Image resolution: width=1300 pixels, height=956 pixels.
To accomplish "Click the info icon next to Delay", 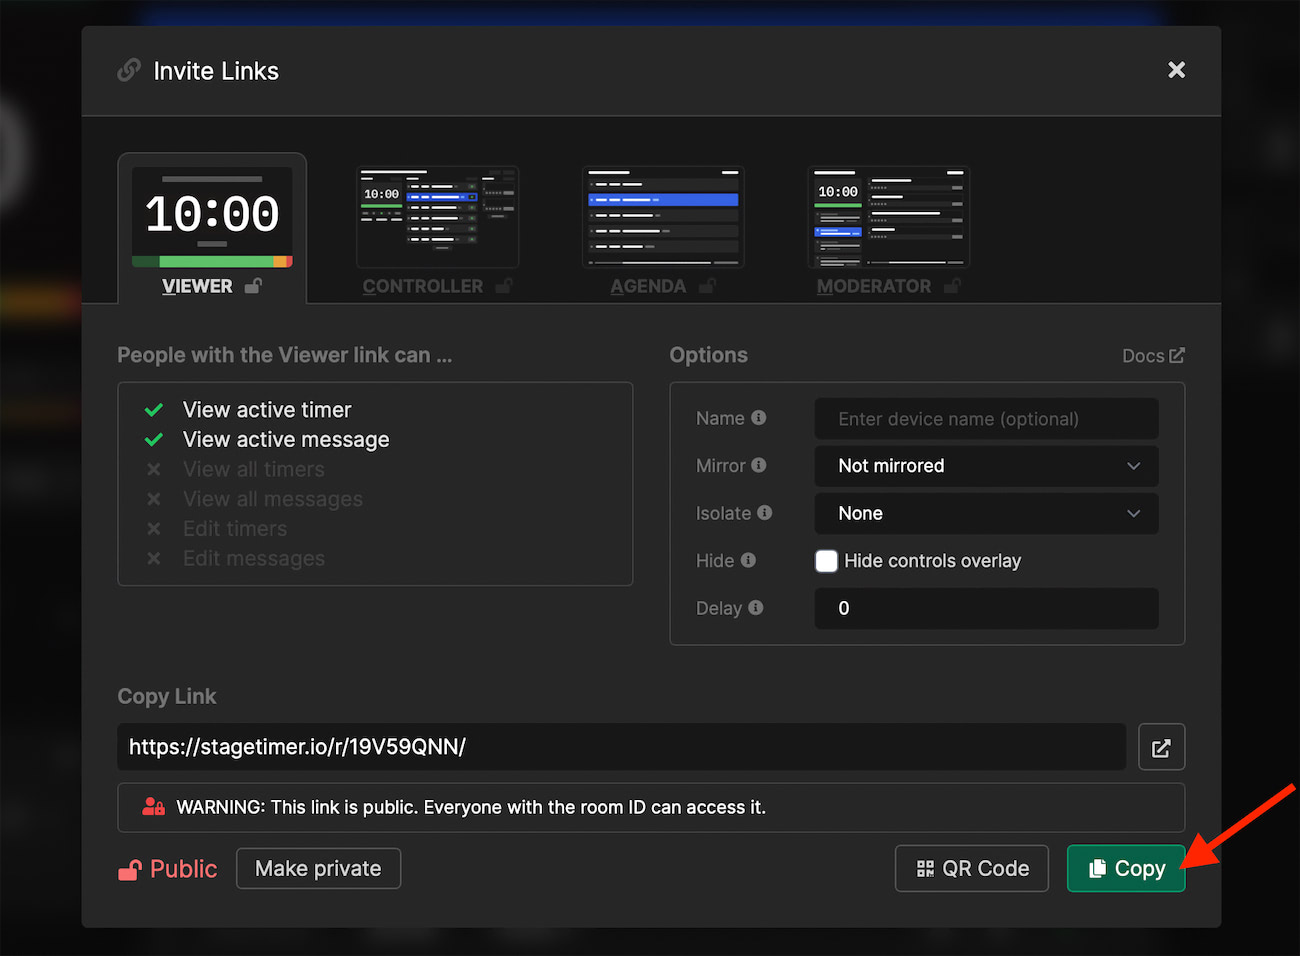I will (756, 608).
